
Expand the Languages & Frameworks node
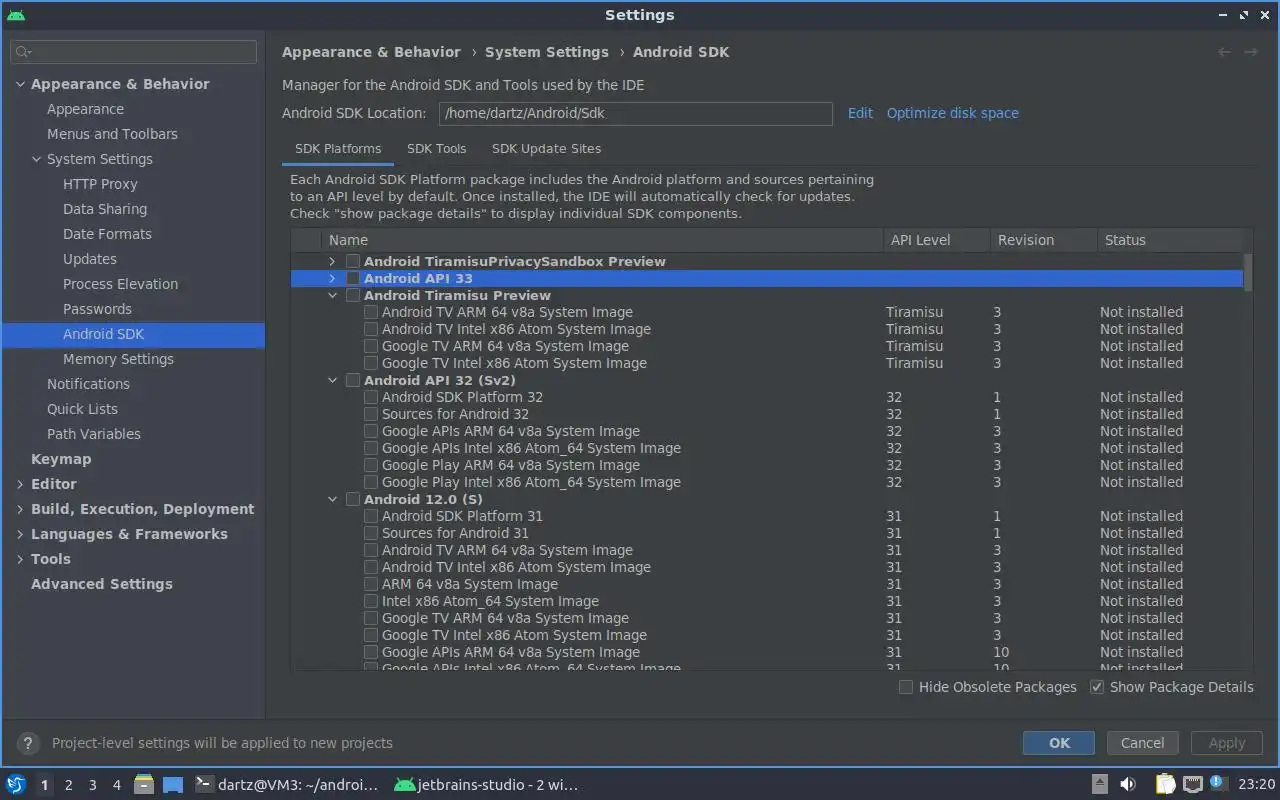pyautogui.click(x=20, y=535)
